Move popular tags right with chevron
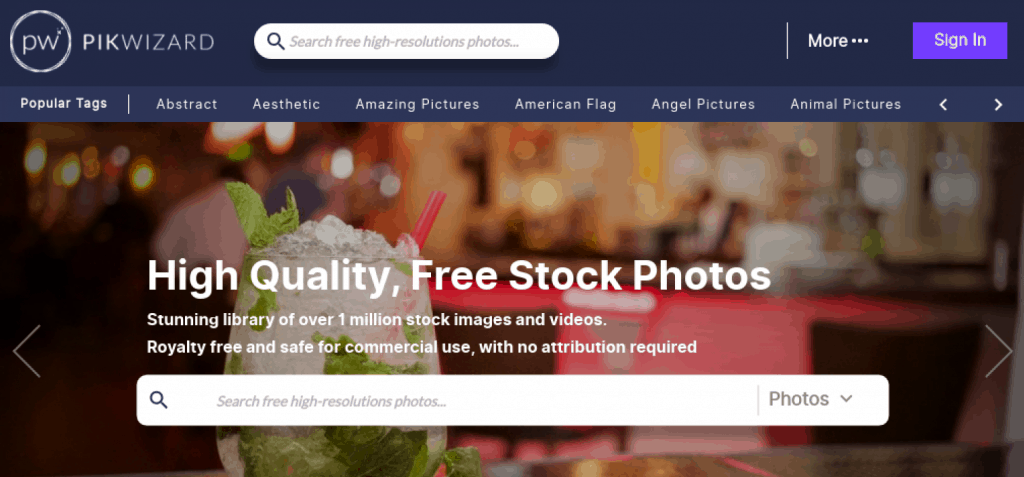The width and height of the screenshot is (1024, 477). (x=998, y=105)
